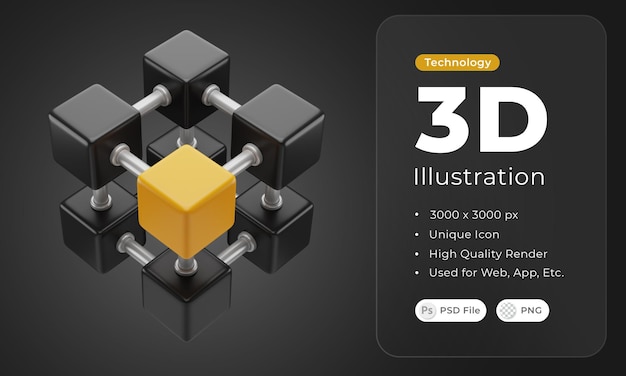Screen dimensions: 626x376
Task: Click the transparent checkerboard PNG icon
Action: coord(508,310)
